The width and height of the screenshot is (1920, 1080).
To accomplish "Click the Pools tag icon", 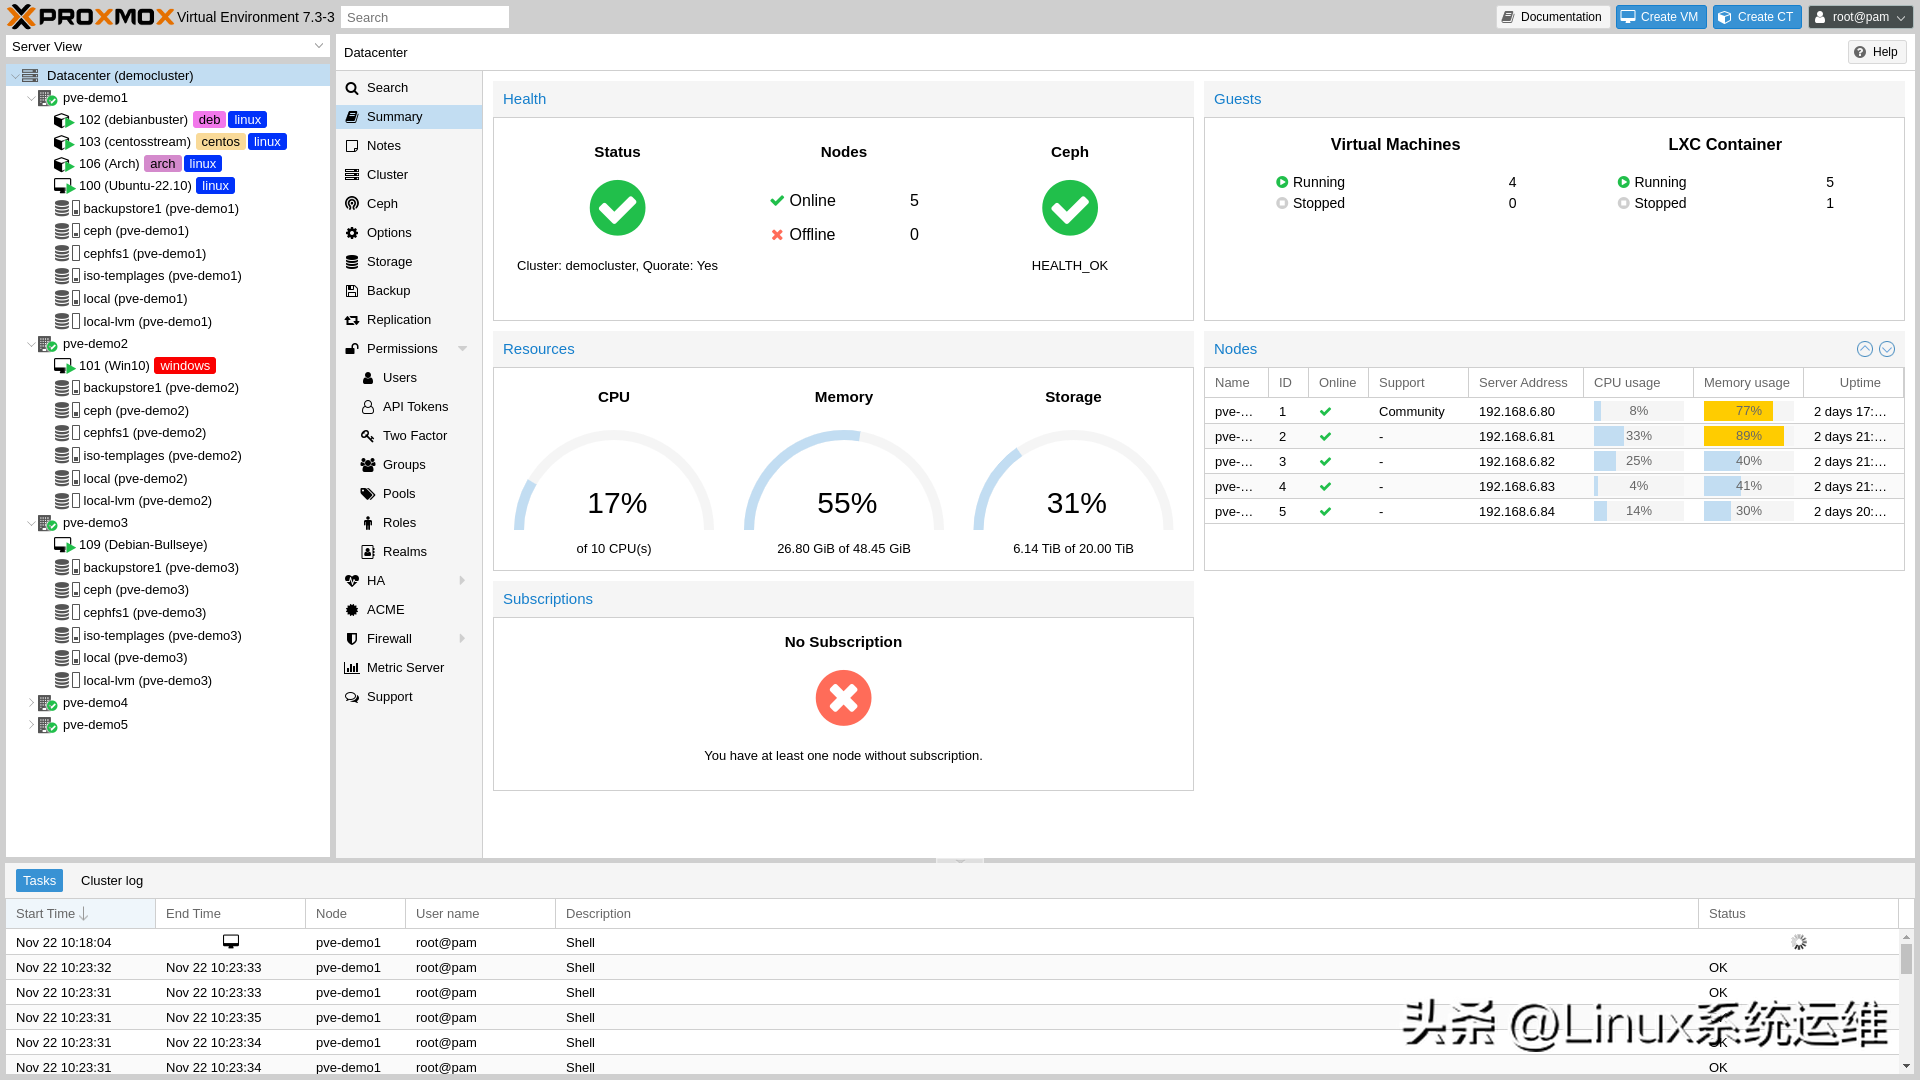I will (x=368, y=494).
